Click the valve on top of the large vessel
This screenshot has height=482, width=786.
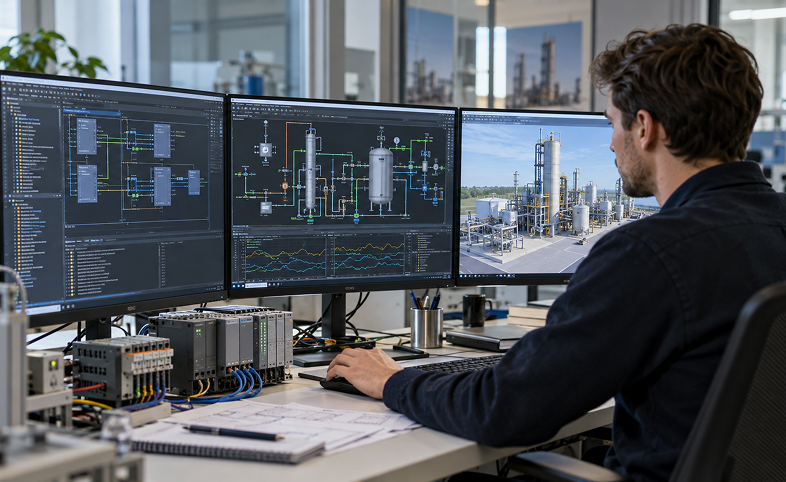(381, 138)
